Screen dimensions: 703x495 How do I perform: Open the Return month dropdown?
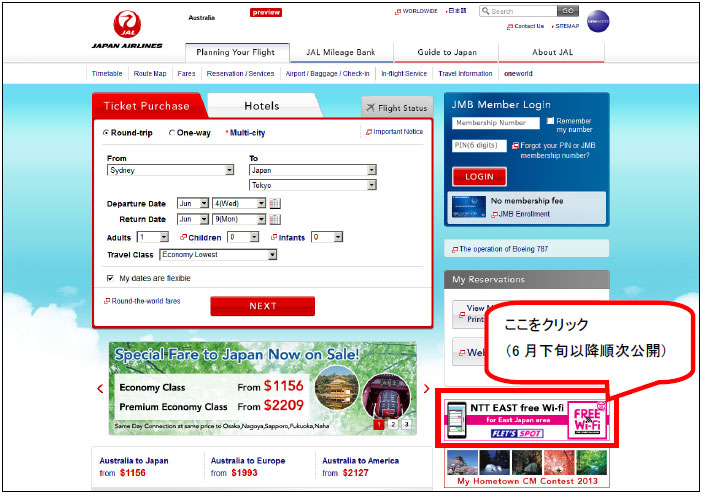[x=193, y=219]
